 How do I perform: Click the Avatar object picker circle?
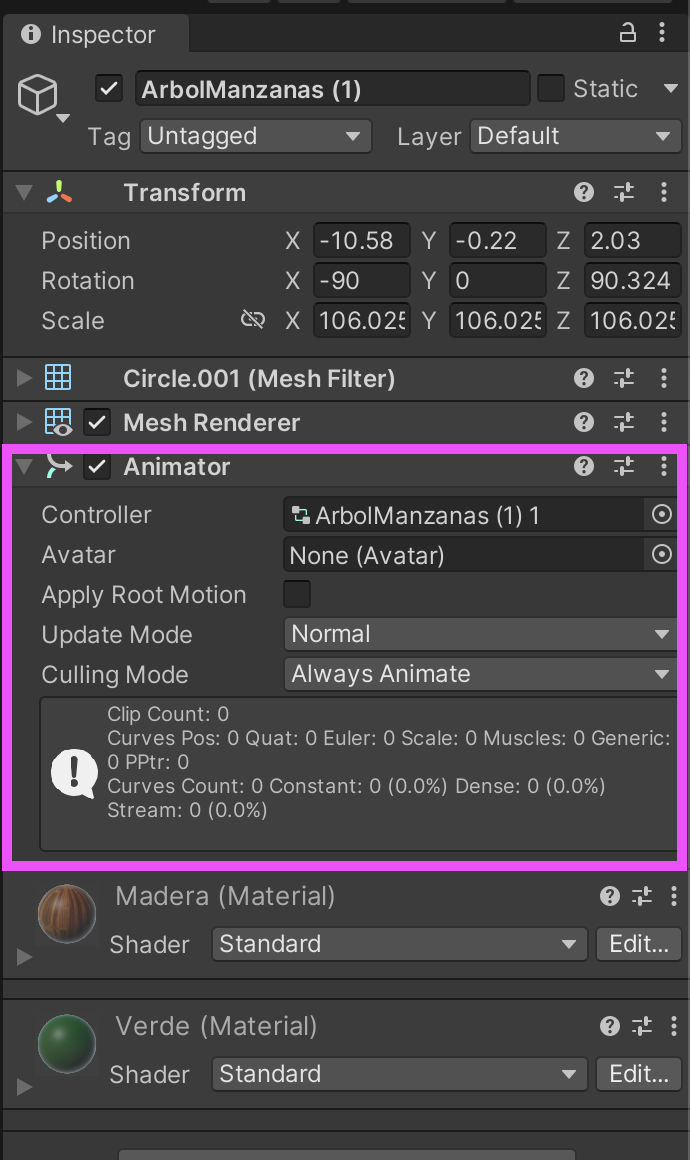[x=661, y=555]
